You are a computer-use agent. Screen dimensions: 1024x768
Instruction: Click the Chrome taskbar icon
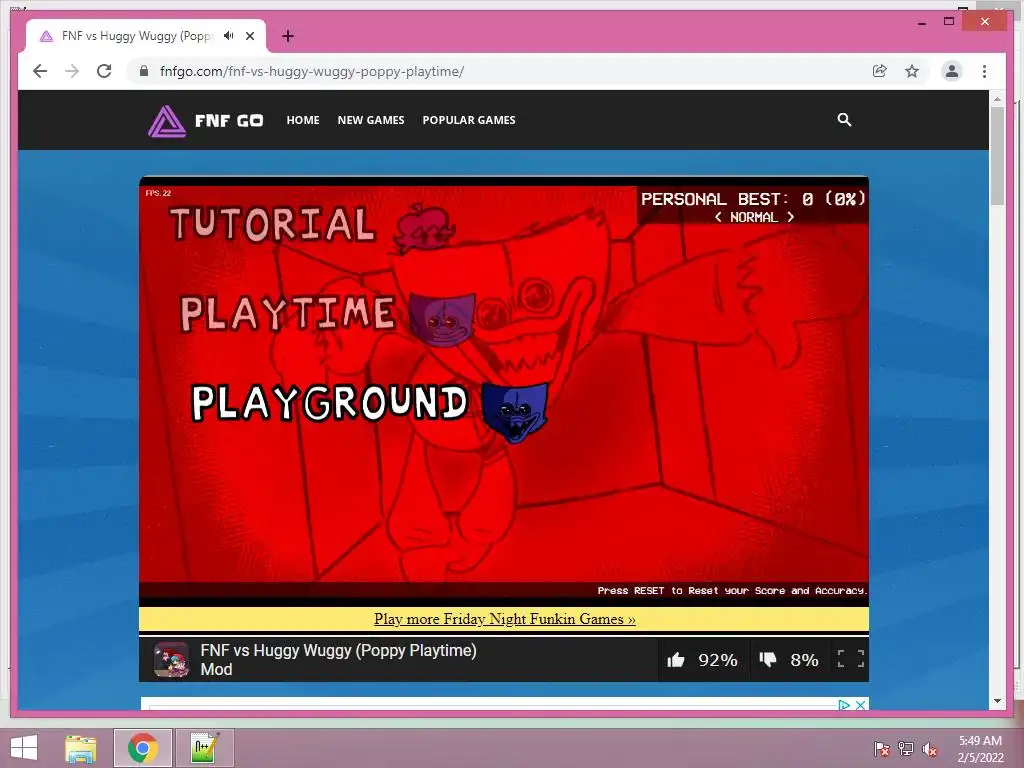(x=143, y=748)
